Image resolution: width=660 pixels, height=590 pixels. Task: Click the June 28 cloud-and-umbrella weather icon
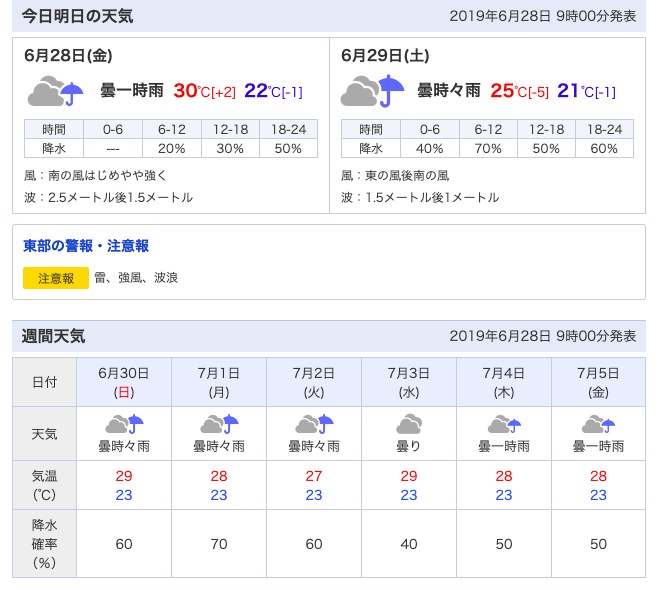[56, 90]
